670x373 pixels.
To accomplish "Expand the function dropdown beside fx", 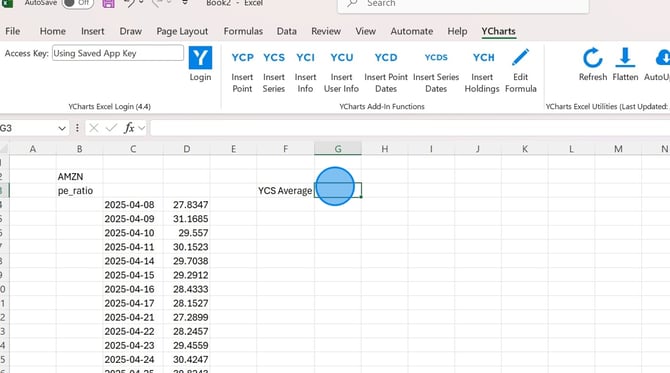I will click(142, 128).
